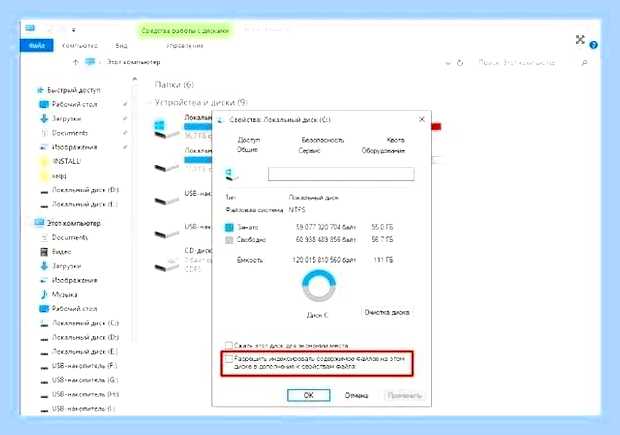
Task: Click the USB-накопитель (G:) drive icon
Action: pyautogui.click(x=44, y=381)
